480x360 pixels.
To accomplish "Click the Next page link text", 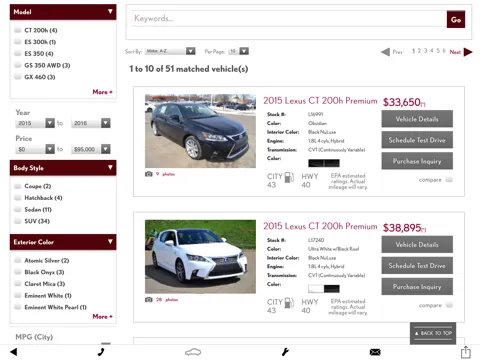I will (455, 52).
